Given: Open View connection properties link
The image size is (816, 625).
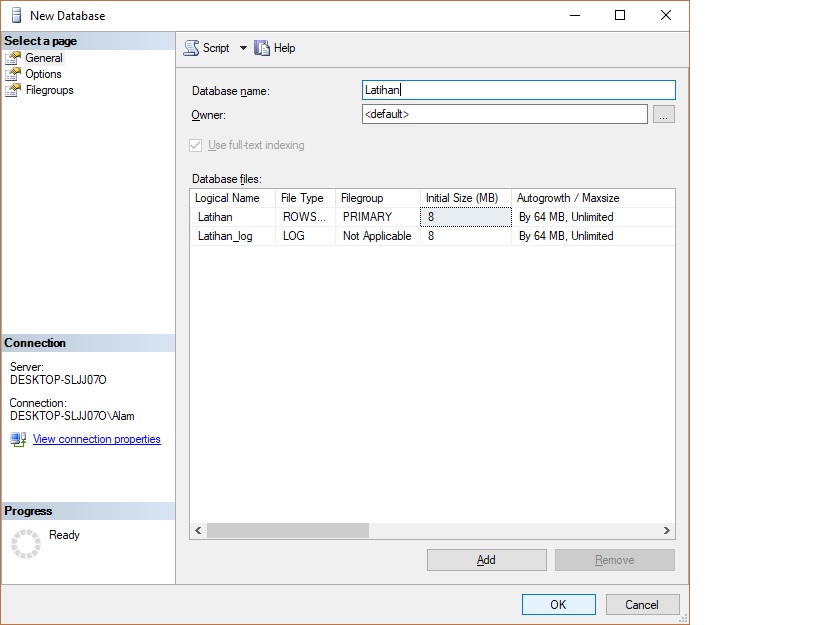Looking at the screenshot, I should 96,438.
